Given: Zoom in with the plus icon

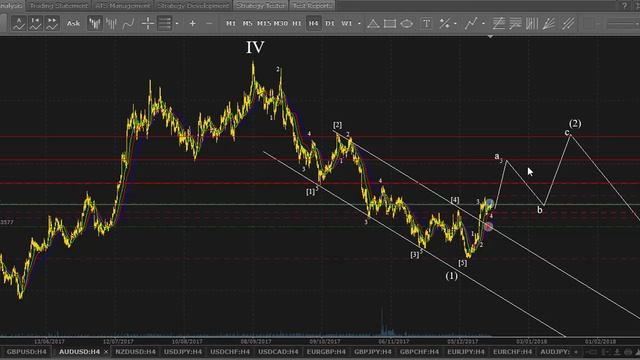Looking at the screenshot, I should pos(193,24).
